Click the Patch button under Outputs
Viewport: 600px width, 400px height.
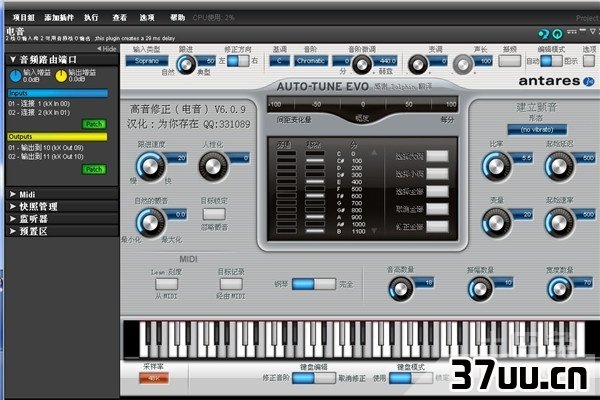click(x=94, y=169)
